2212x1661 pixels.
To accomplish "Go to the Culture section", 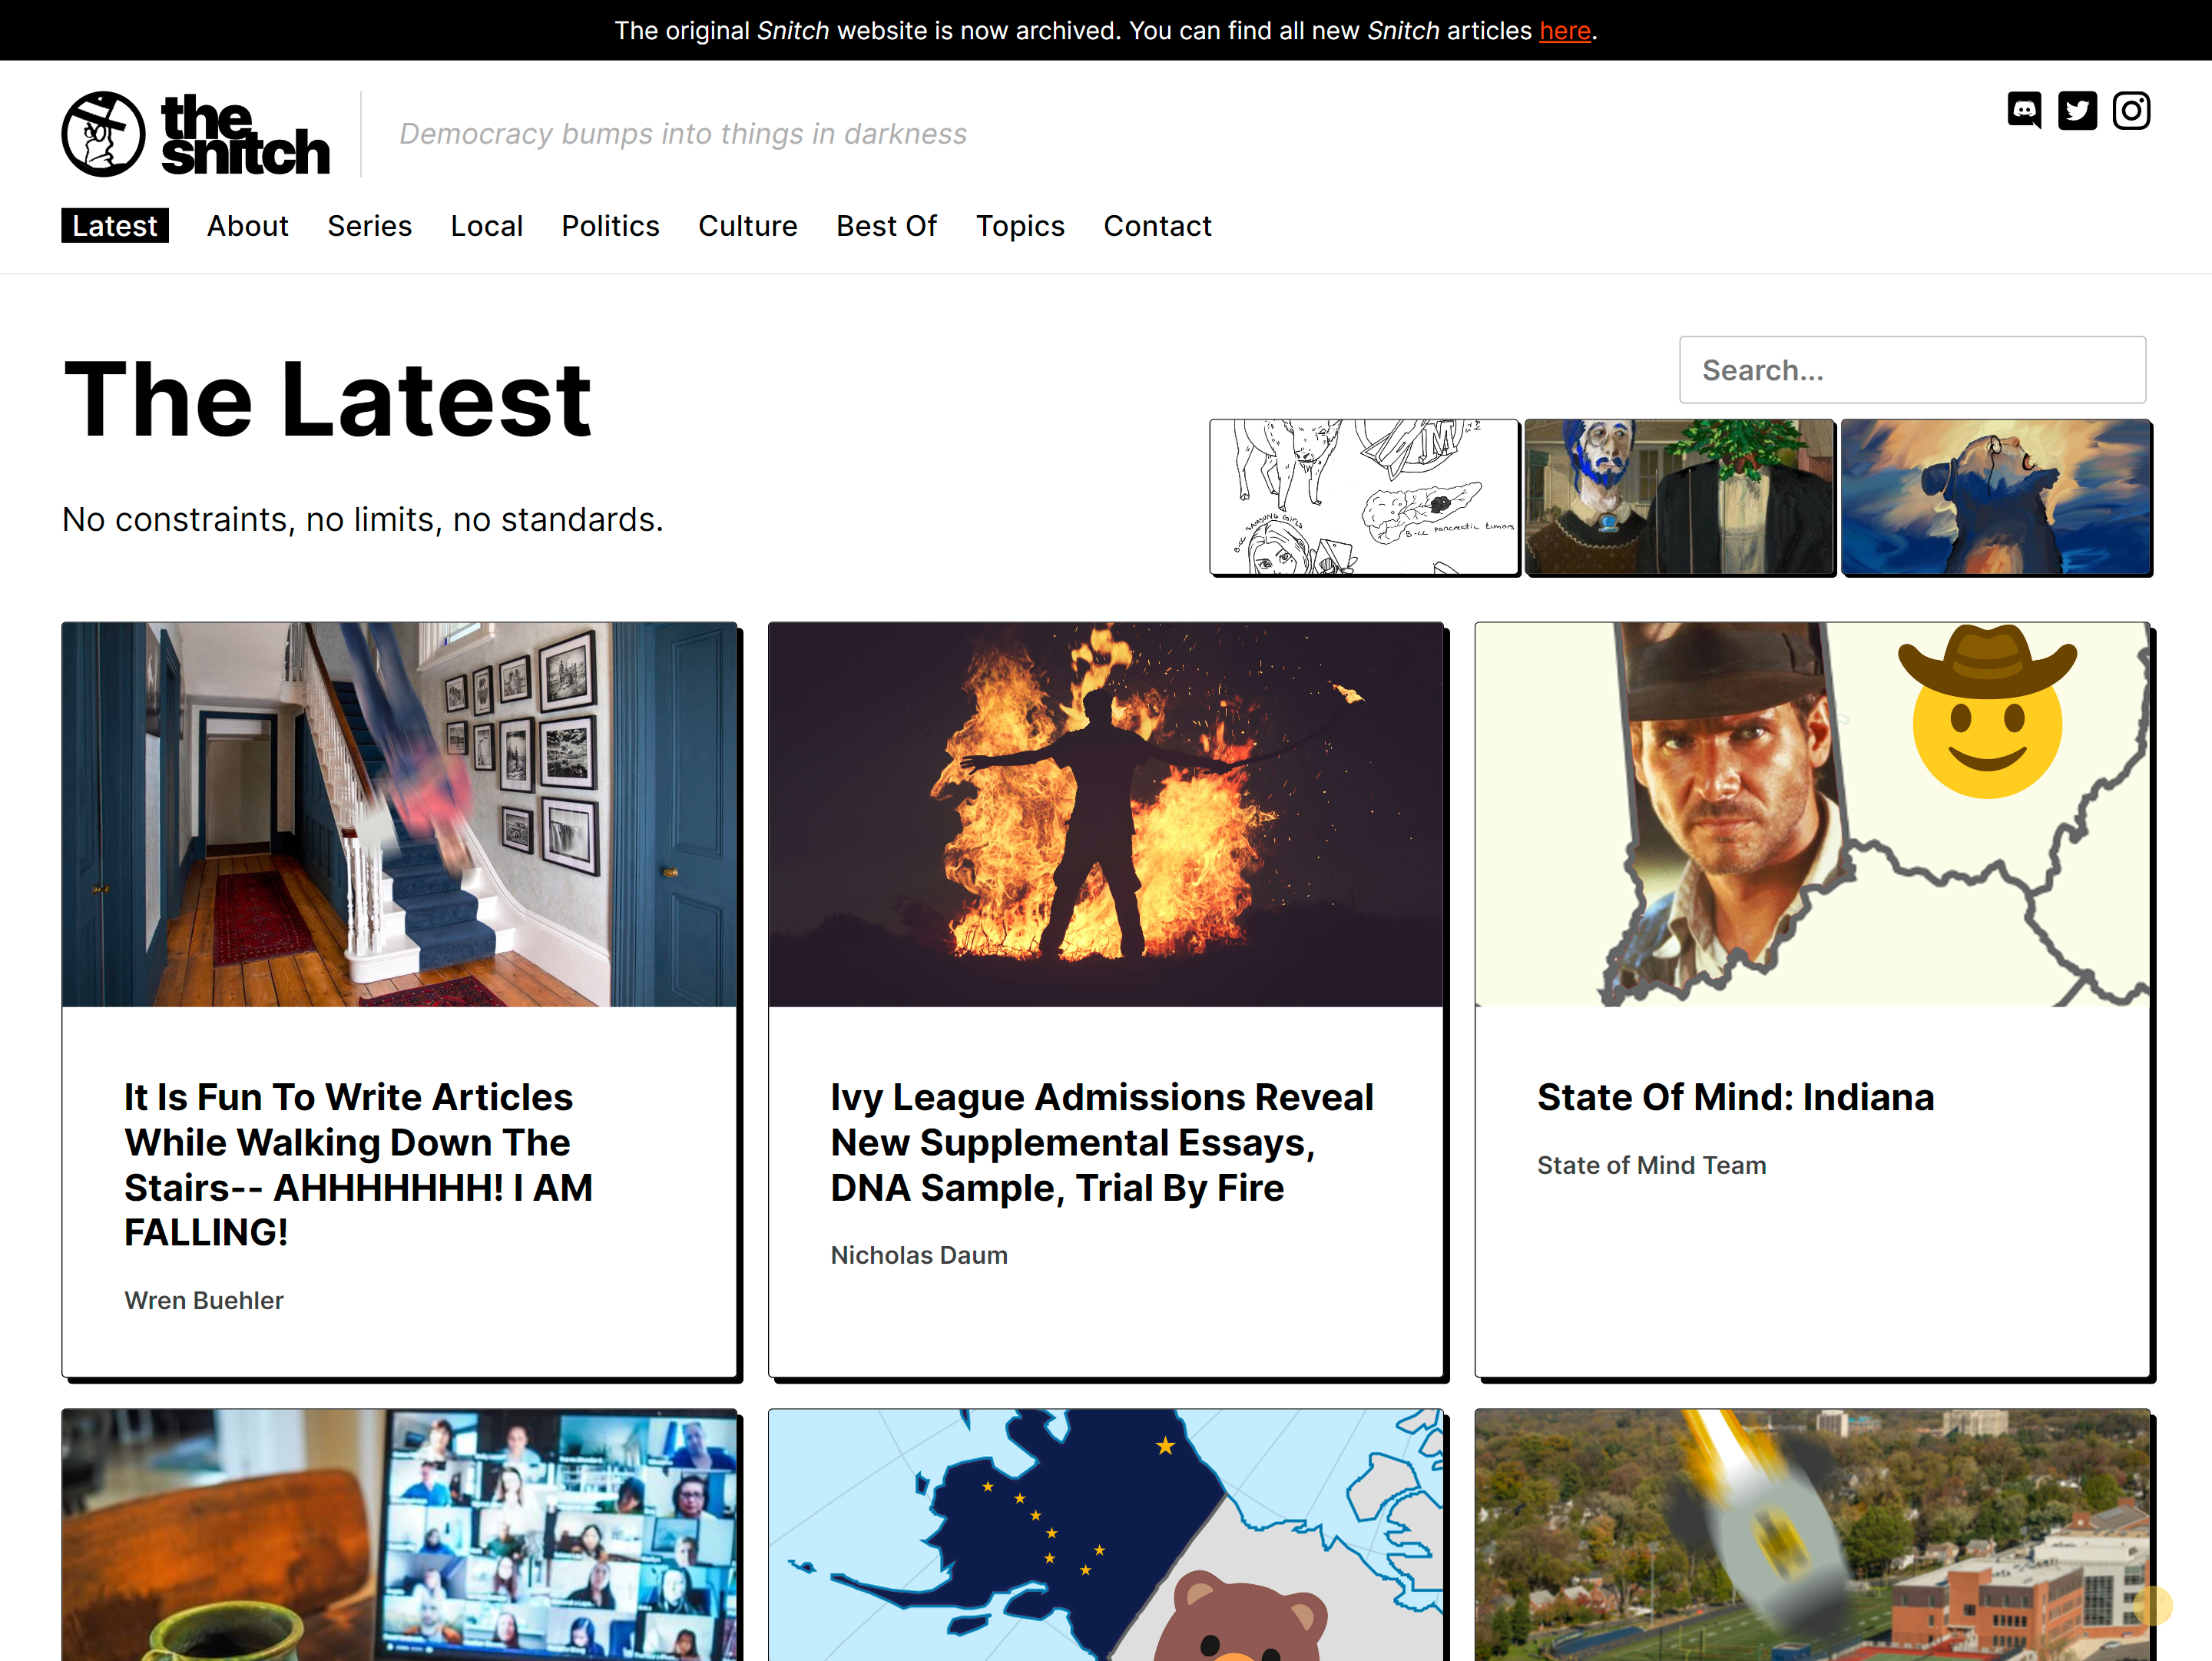I will (747, 226).
